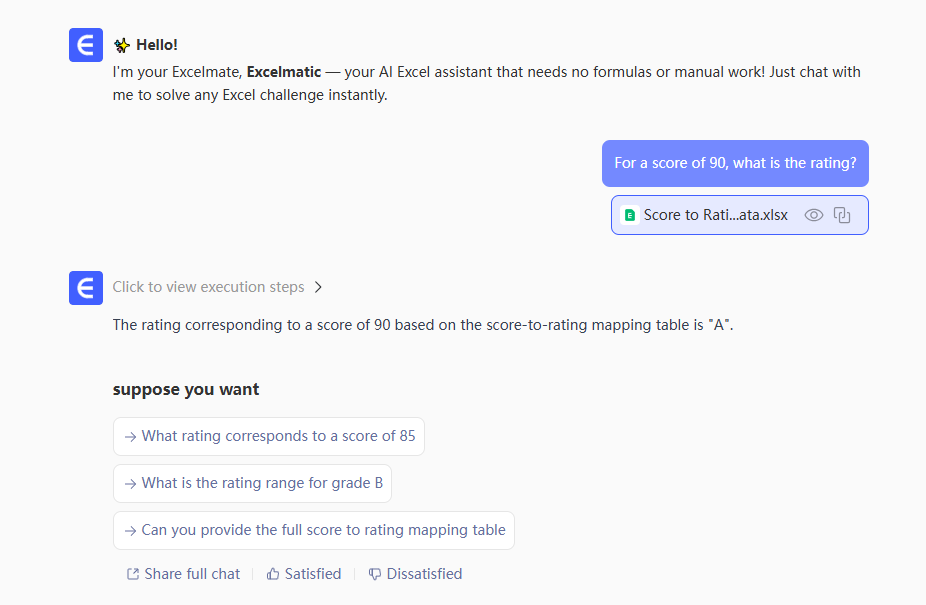The width and height of the screenshot is (926, 605).
Task: Click the blue "For a score of 90" message bubble
Action: (735, 163)
